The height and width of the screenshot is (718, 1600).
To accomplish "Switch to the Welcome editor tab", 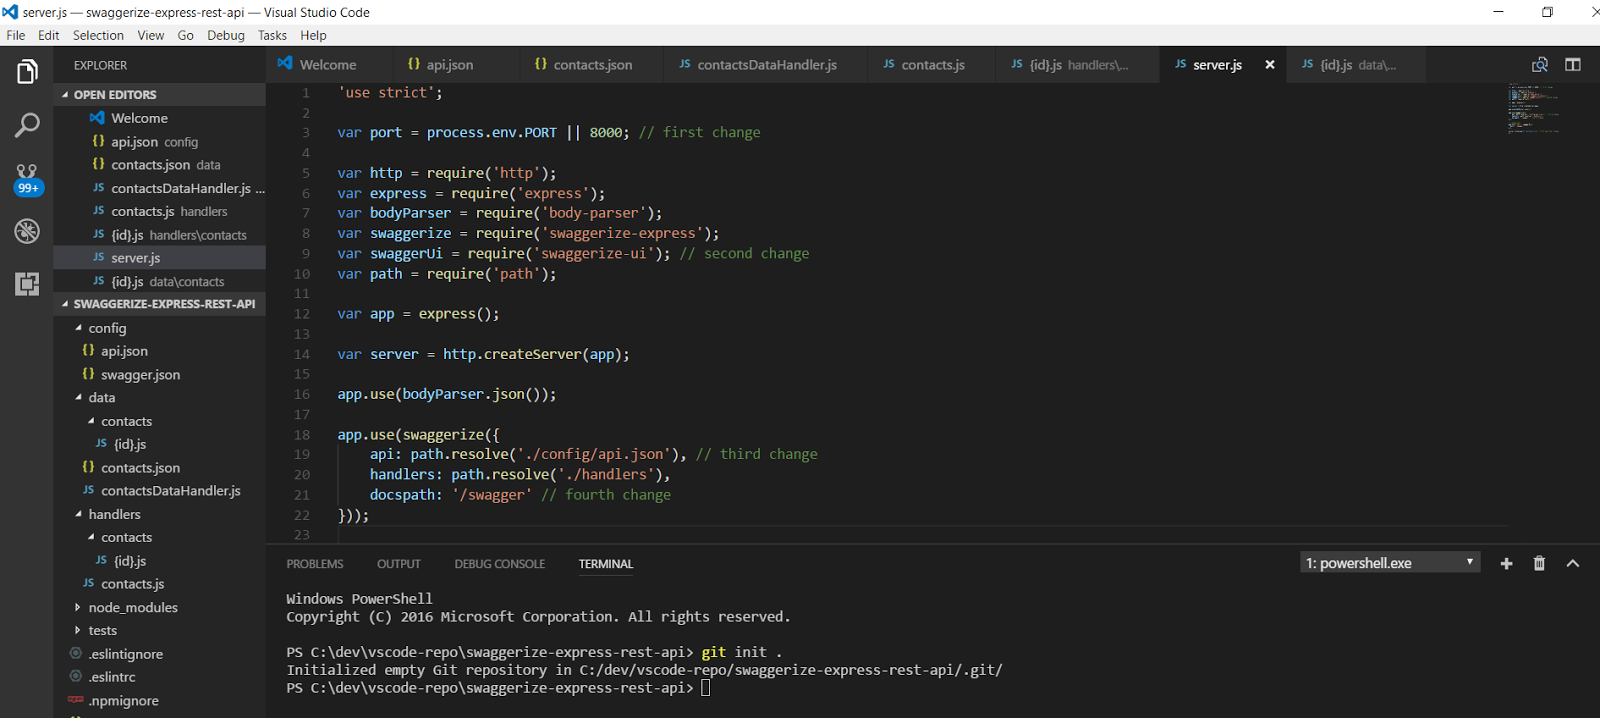I will pos(327,64).
